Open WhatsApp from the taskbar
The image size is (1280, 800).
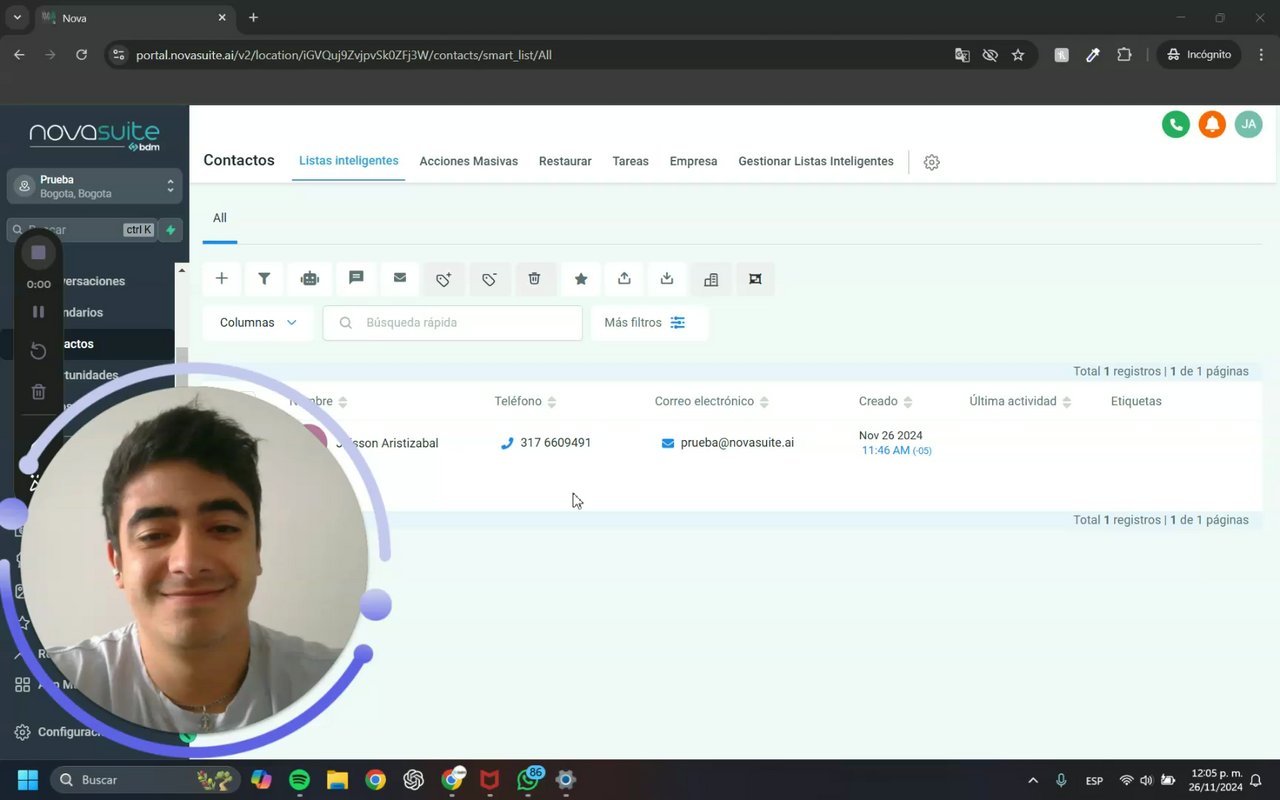coord(528,780)
